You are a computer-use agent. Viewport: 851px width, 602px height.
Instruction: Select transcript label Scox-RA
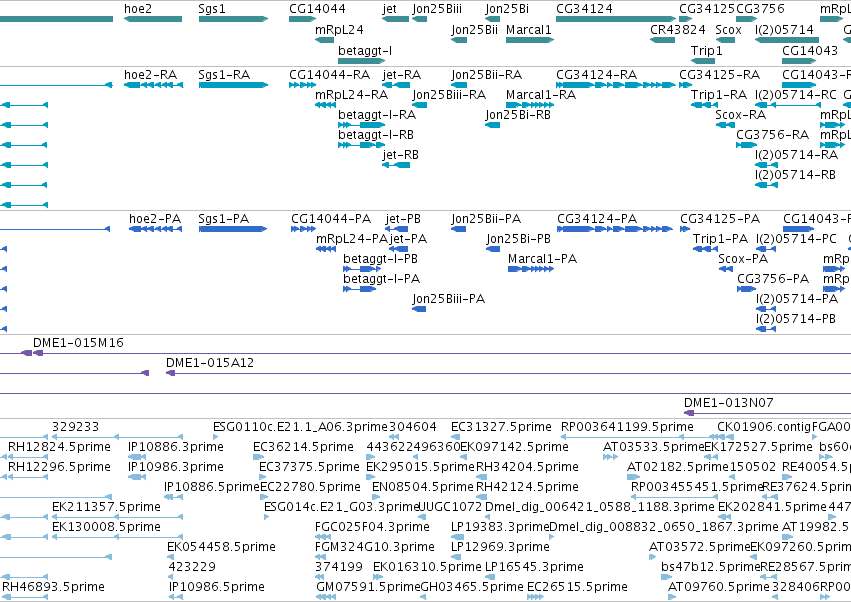coord(740,115)
